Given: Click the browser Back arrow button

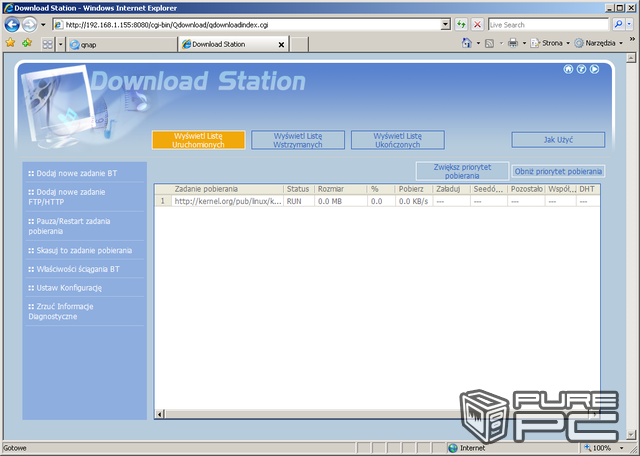Looking at the screenshot, I should 12,25.
